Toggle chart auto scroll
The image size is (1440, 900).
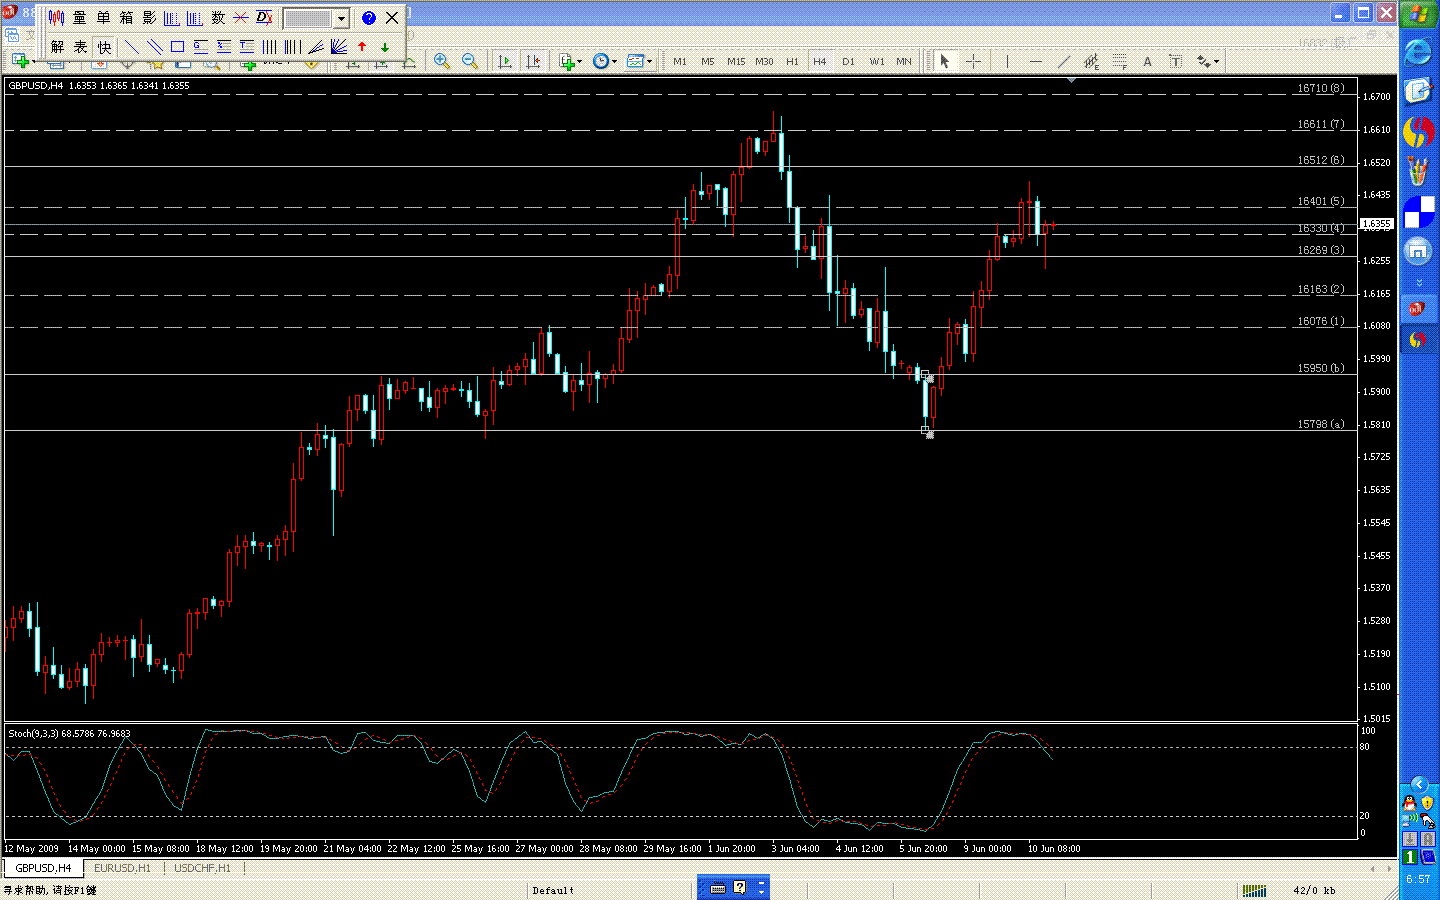click(x=504, y=61)
